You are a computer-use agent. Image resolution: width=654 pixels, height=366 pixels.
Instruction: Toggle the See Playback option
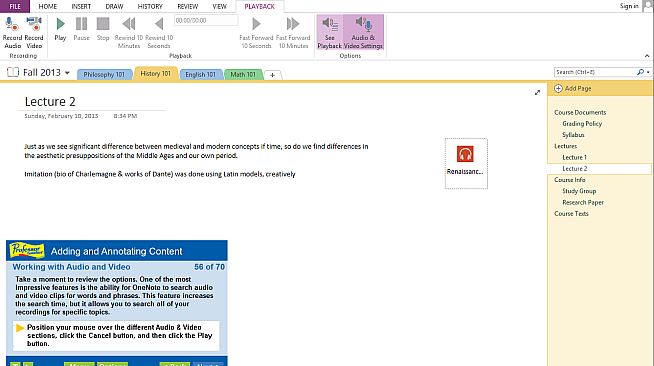click(x=330, y=33)
